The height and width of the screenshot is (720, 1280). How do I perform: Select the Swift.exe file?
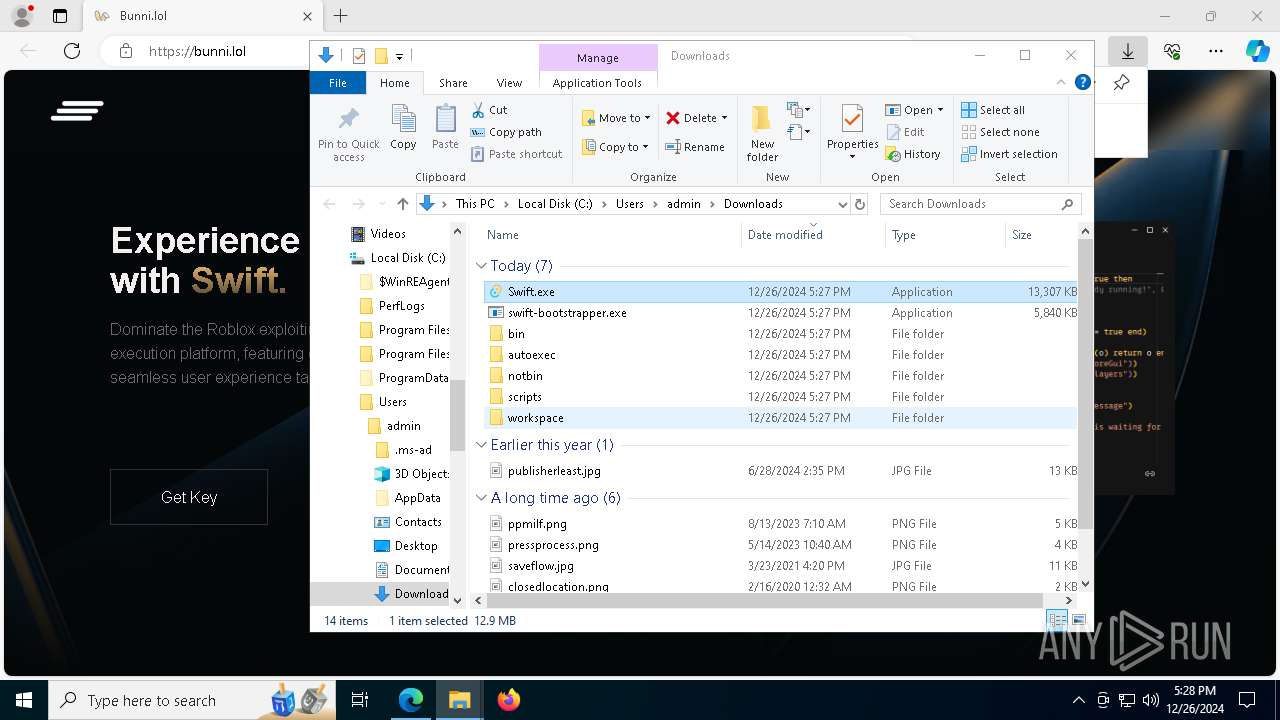781,292
